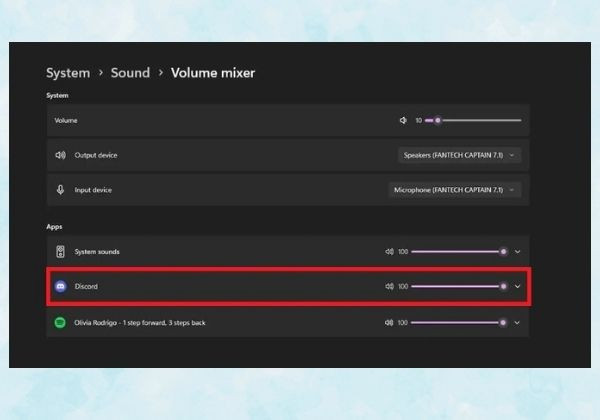Adjust the system Volume slider
The height and width of the screenshot is (420, 600).
click(x=473, y=120)
